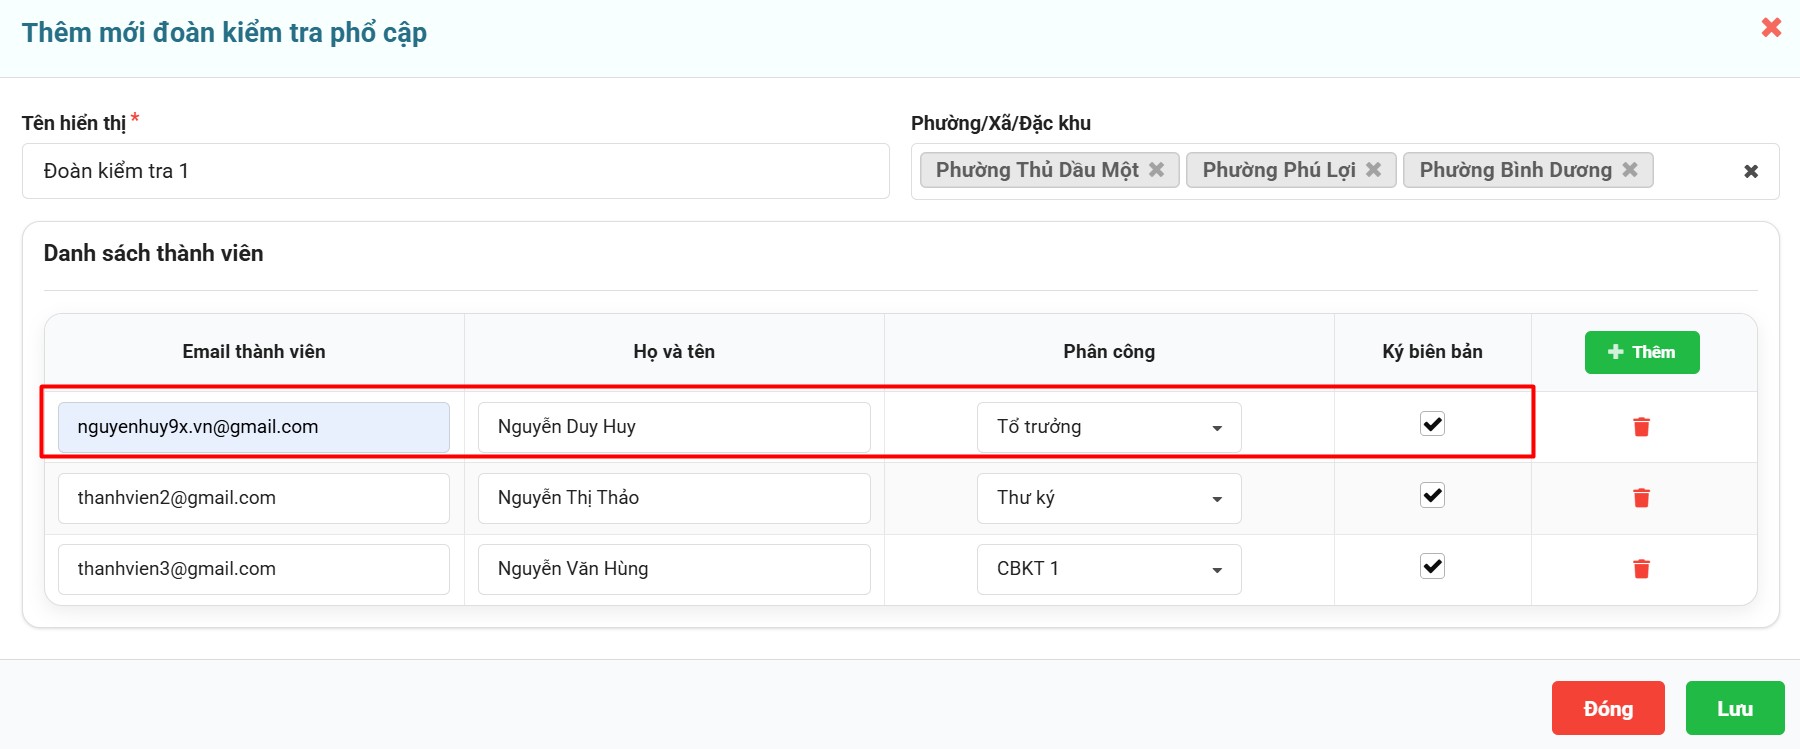Delete the Nguyễn Duy Huy member row
The image size is (1800, 749).
[x=1641, y=427]
